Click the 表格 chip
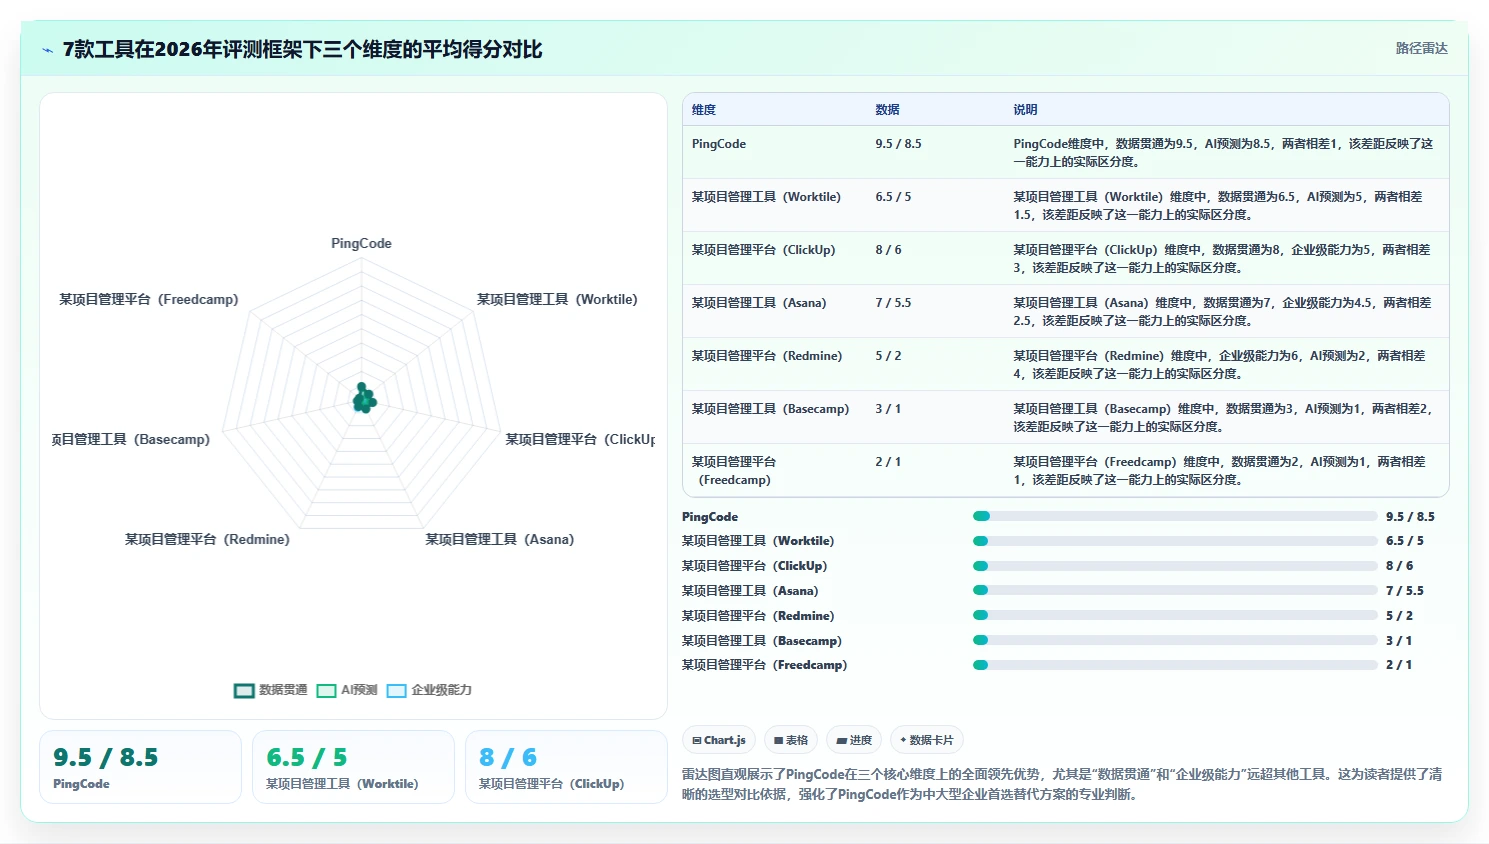The height and width of the screenshot is (844, 1489). (x=791, y=740)
